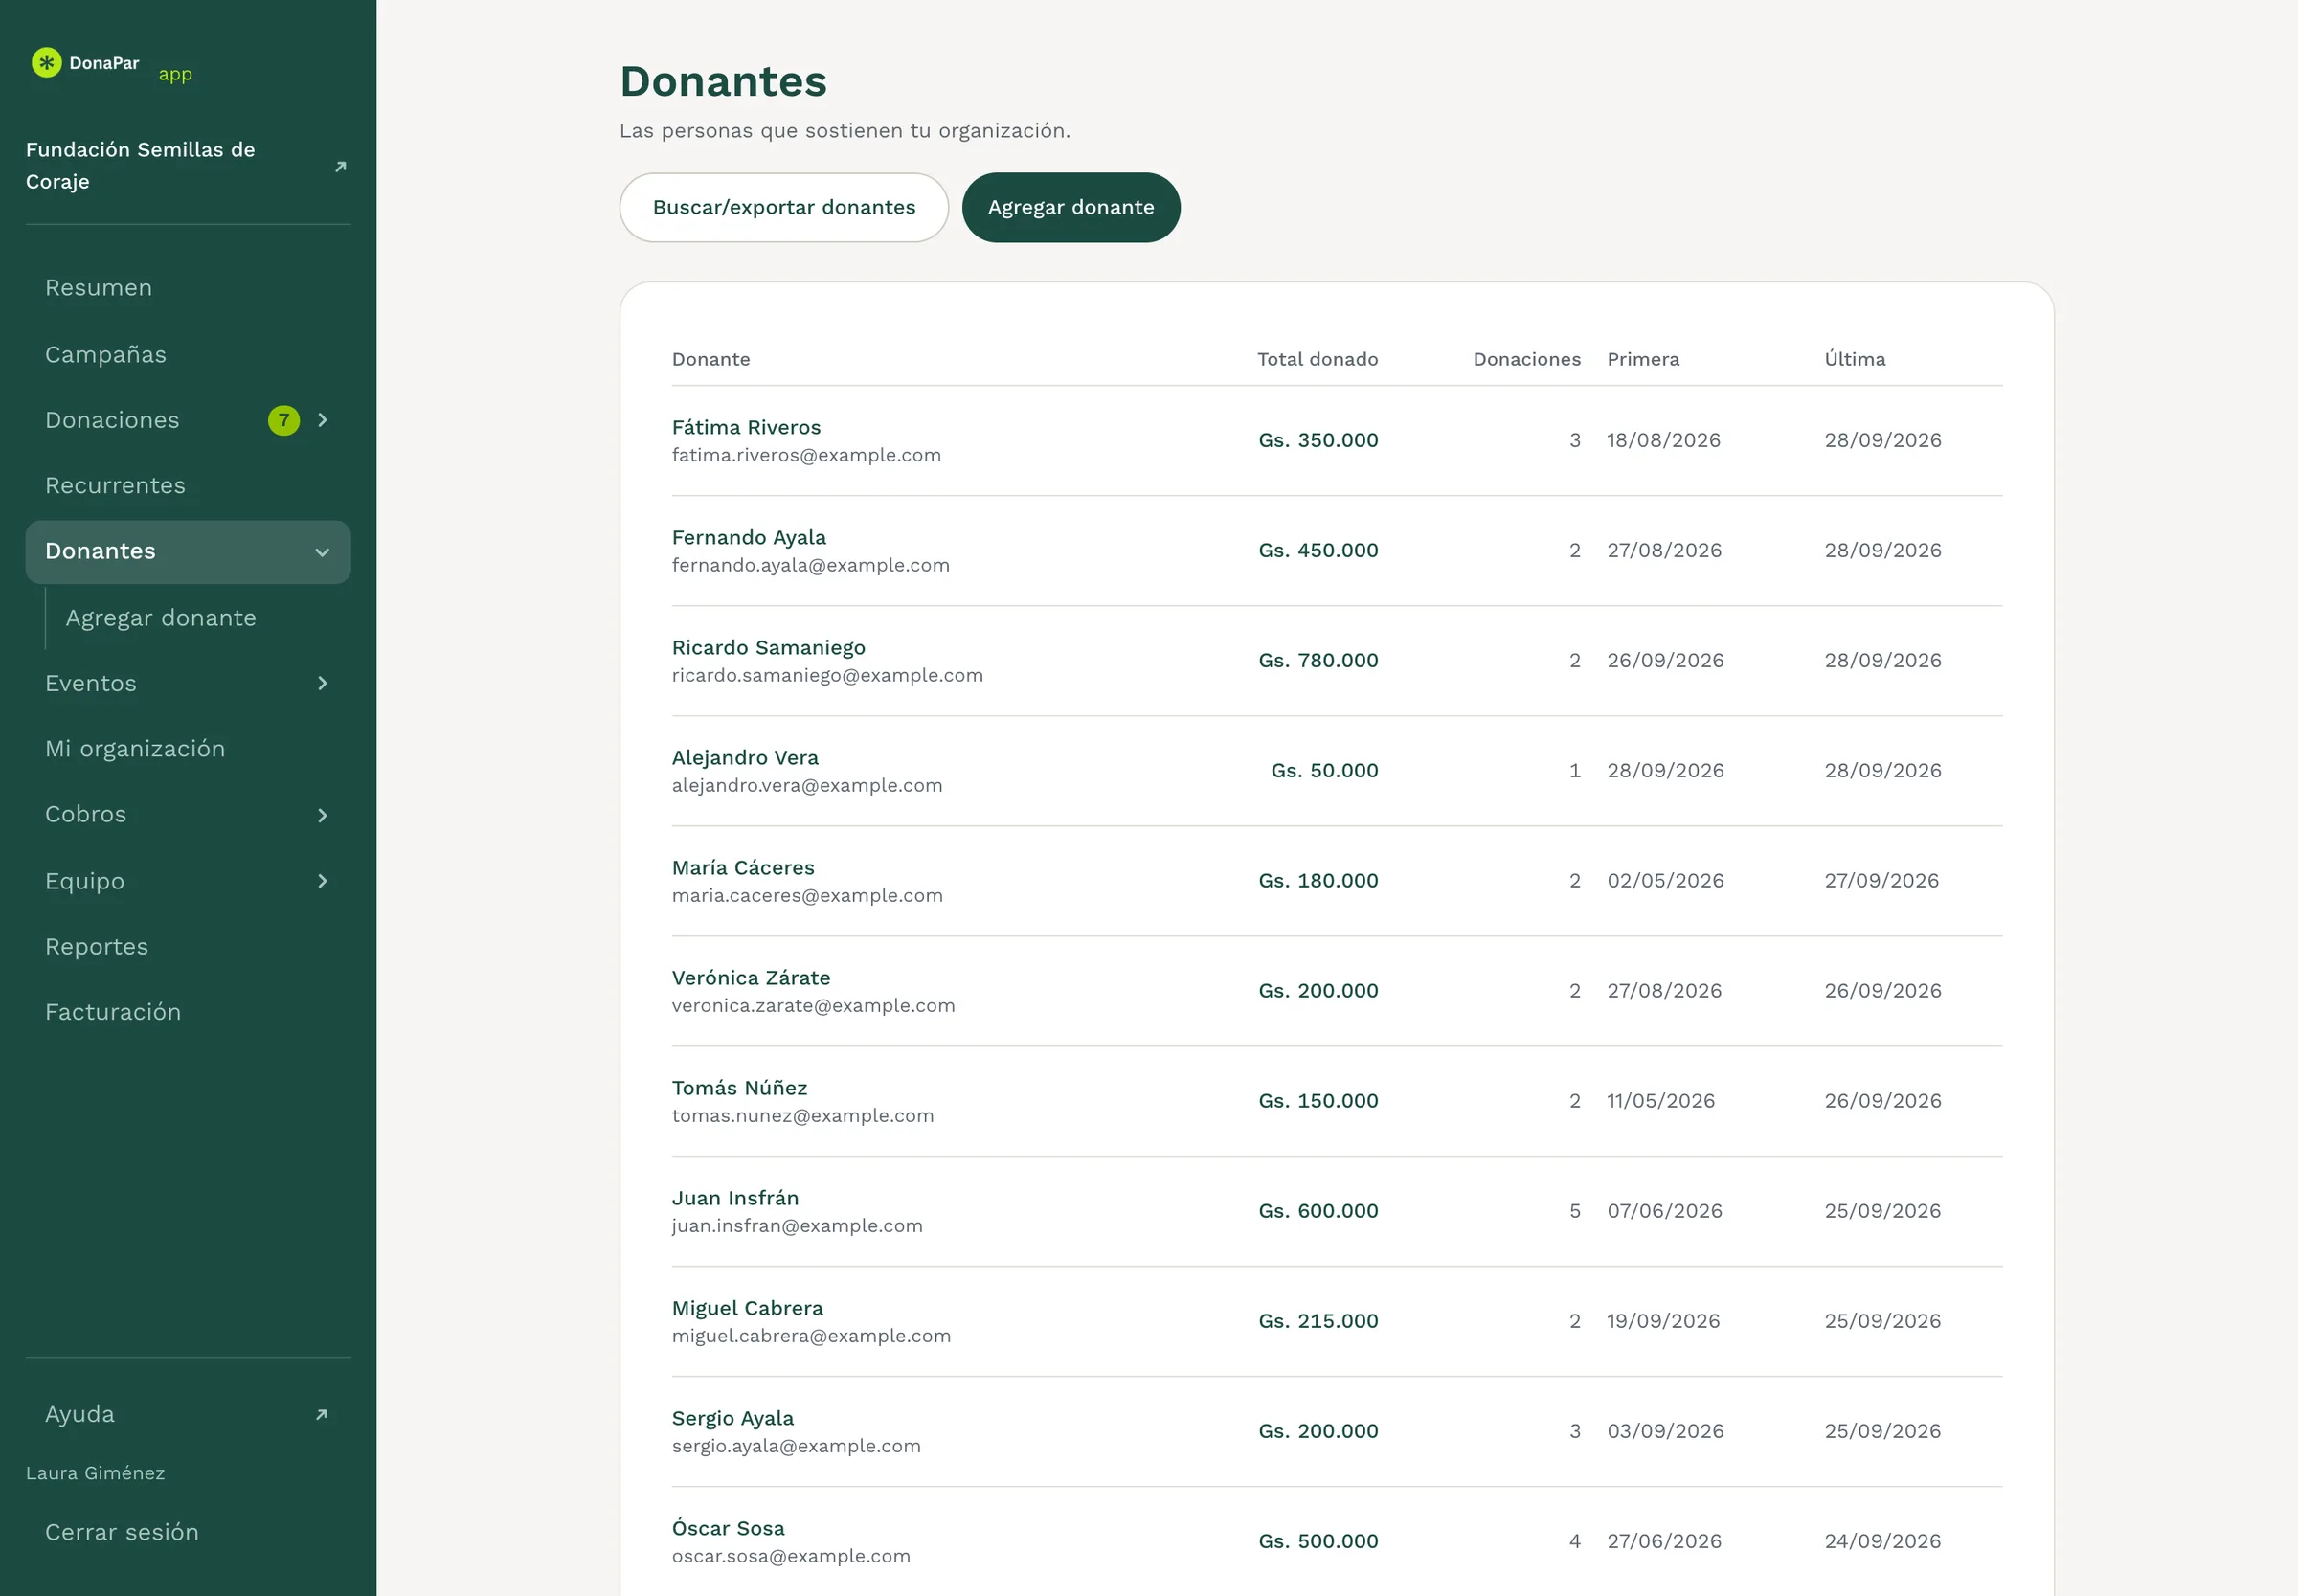This screenshot has width=2298, height=1596.
Task: Open donor Alejandro Vera
Action: (745, 757)
